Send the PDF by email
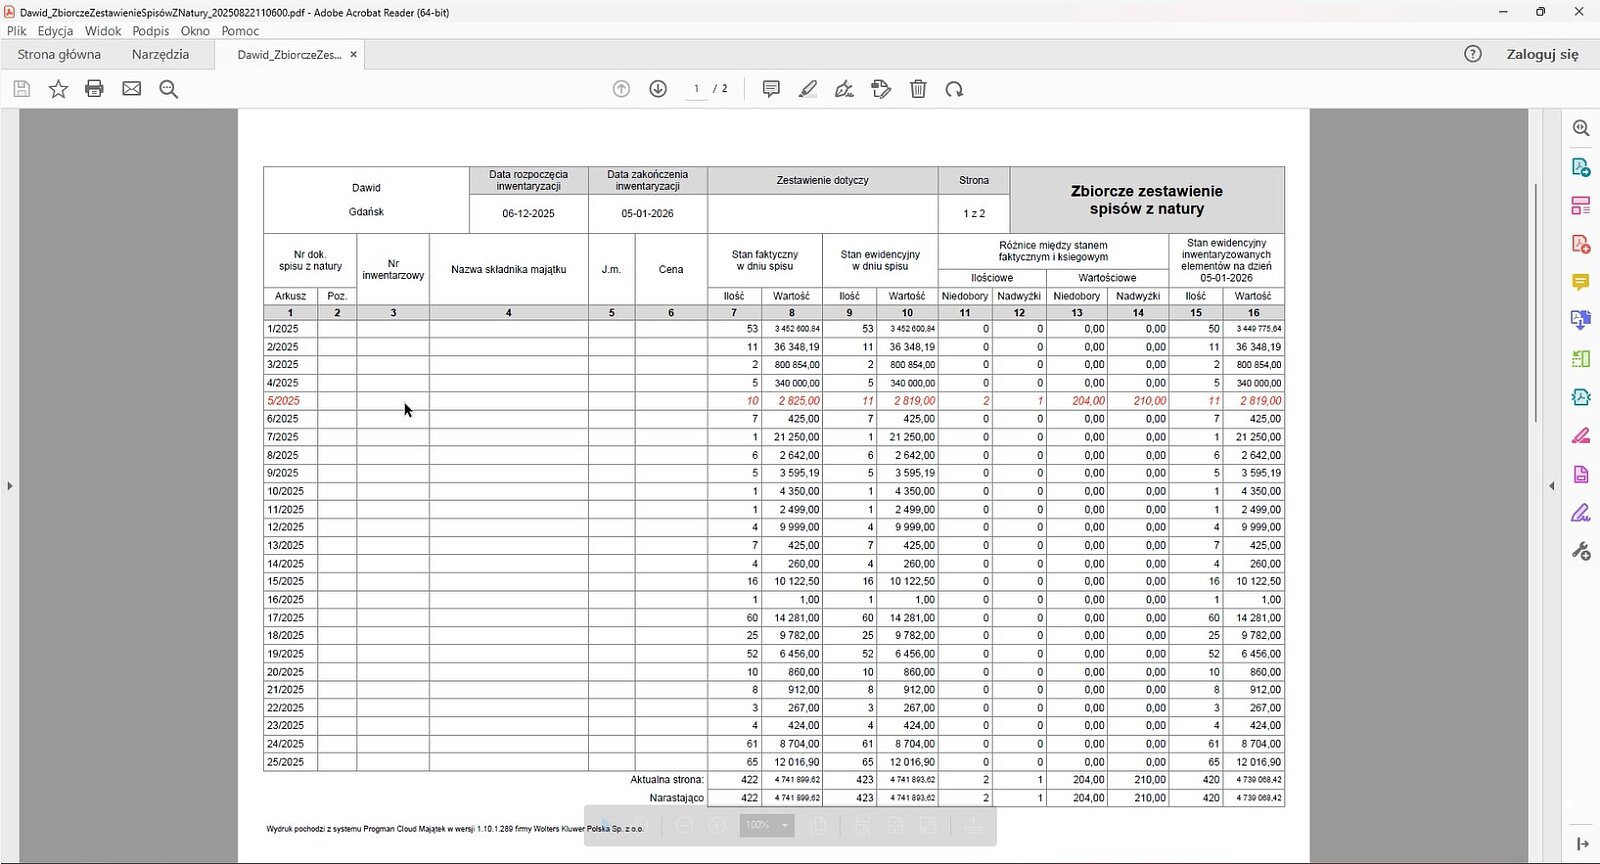The height and width of the screenshot is (864, 1600). (131, 89)
